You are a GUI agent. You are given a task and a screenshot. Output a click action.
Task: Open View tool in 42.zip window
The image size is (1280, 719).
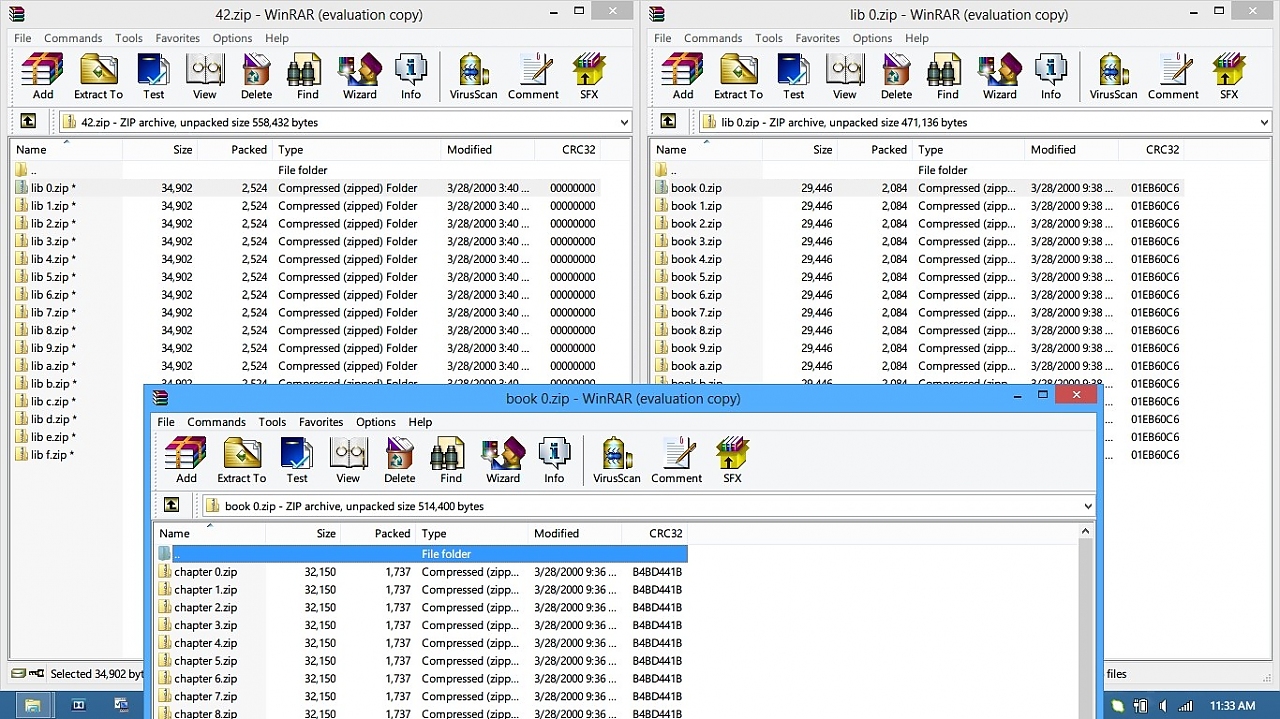tap(205, 76)
